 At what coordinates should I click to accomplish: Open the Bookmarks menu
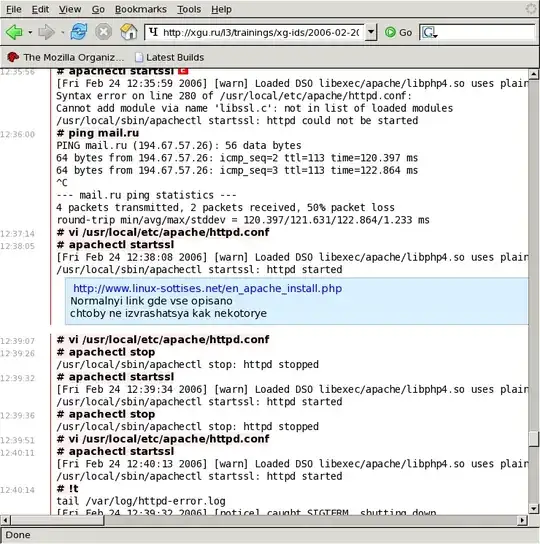[141, 9]
